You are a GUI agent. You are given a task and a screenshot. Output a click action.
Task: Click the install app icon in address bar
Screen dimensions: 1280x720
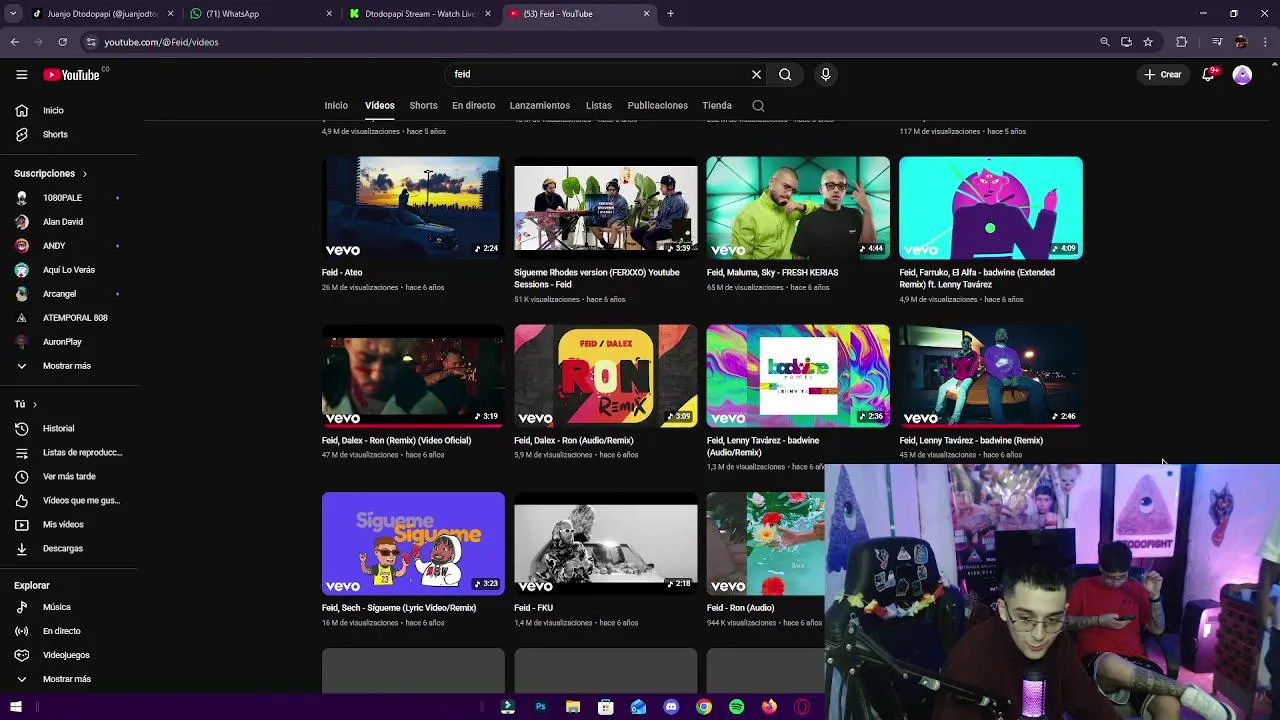[x=1126, y=42]
